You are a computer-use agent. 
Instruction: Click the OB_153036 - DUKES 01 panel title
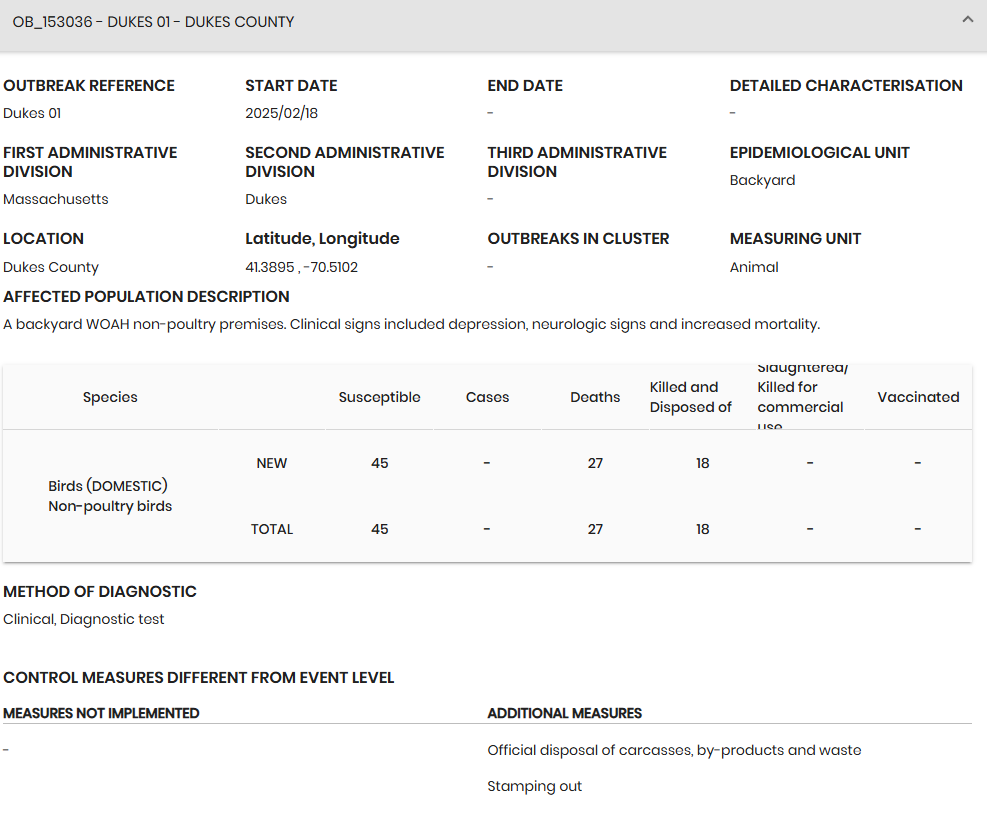tap(153, 22)
